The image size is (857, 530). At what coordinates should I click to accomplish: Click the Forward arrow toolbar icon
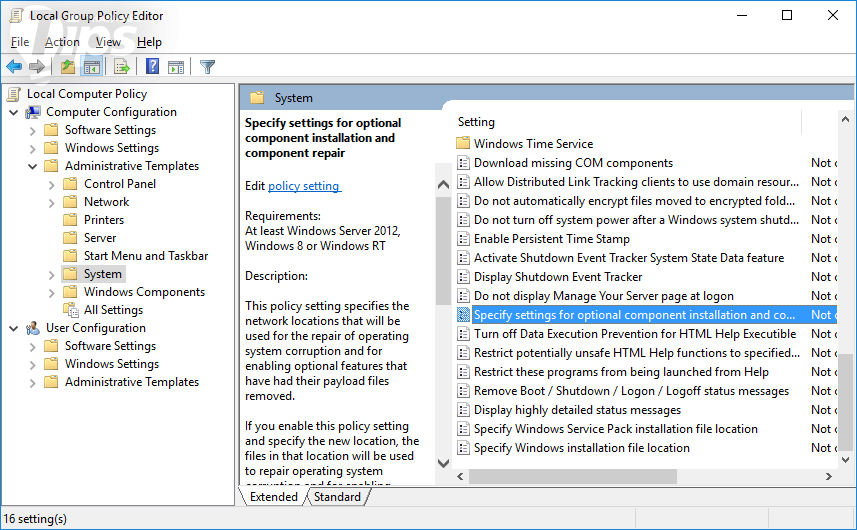click(x=37, y=67)
